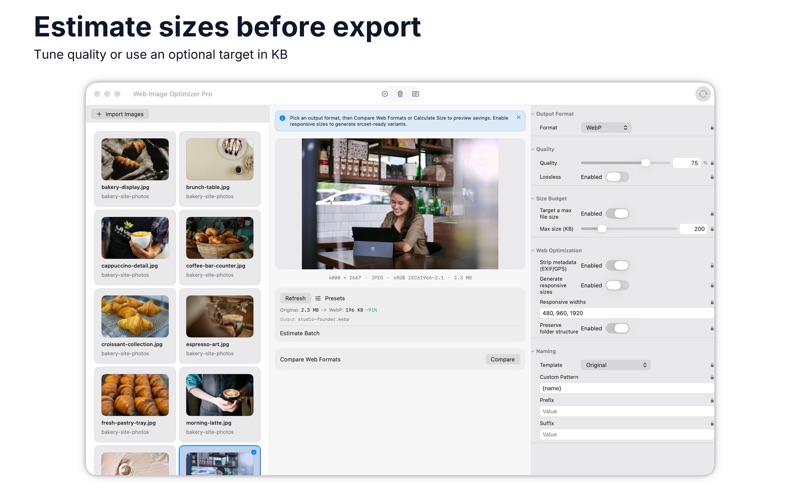This screenshot has height=500, width=800.
Task: Click the Responsive widths field
Action: [627, 313]
